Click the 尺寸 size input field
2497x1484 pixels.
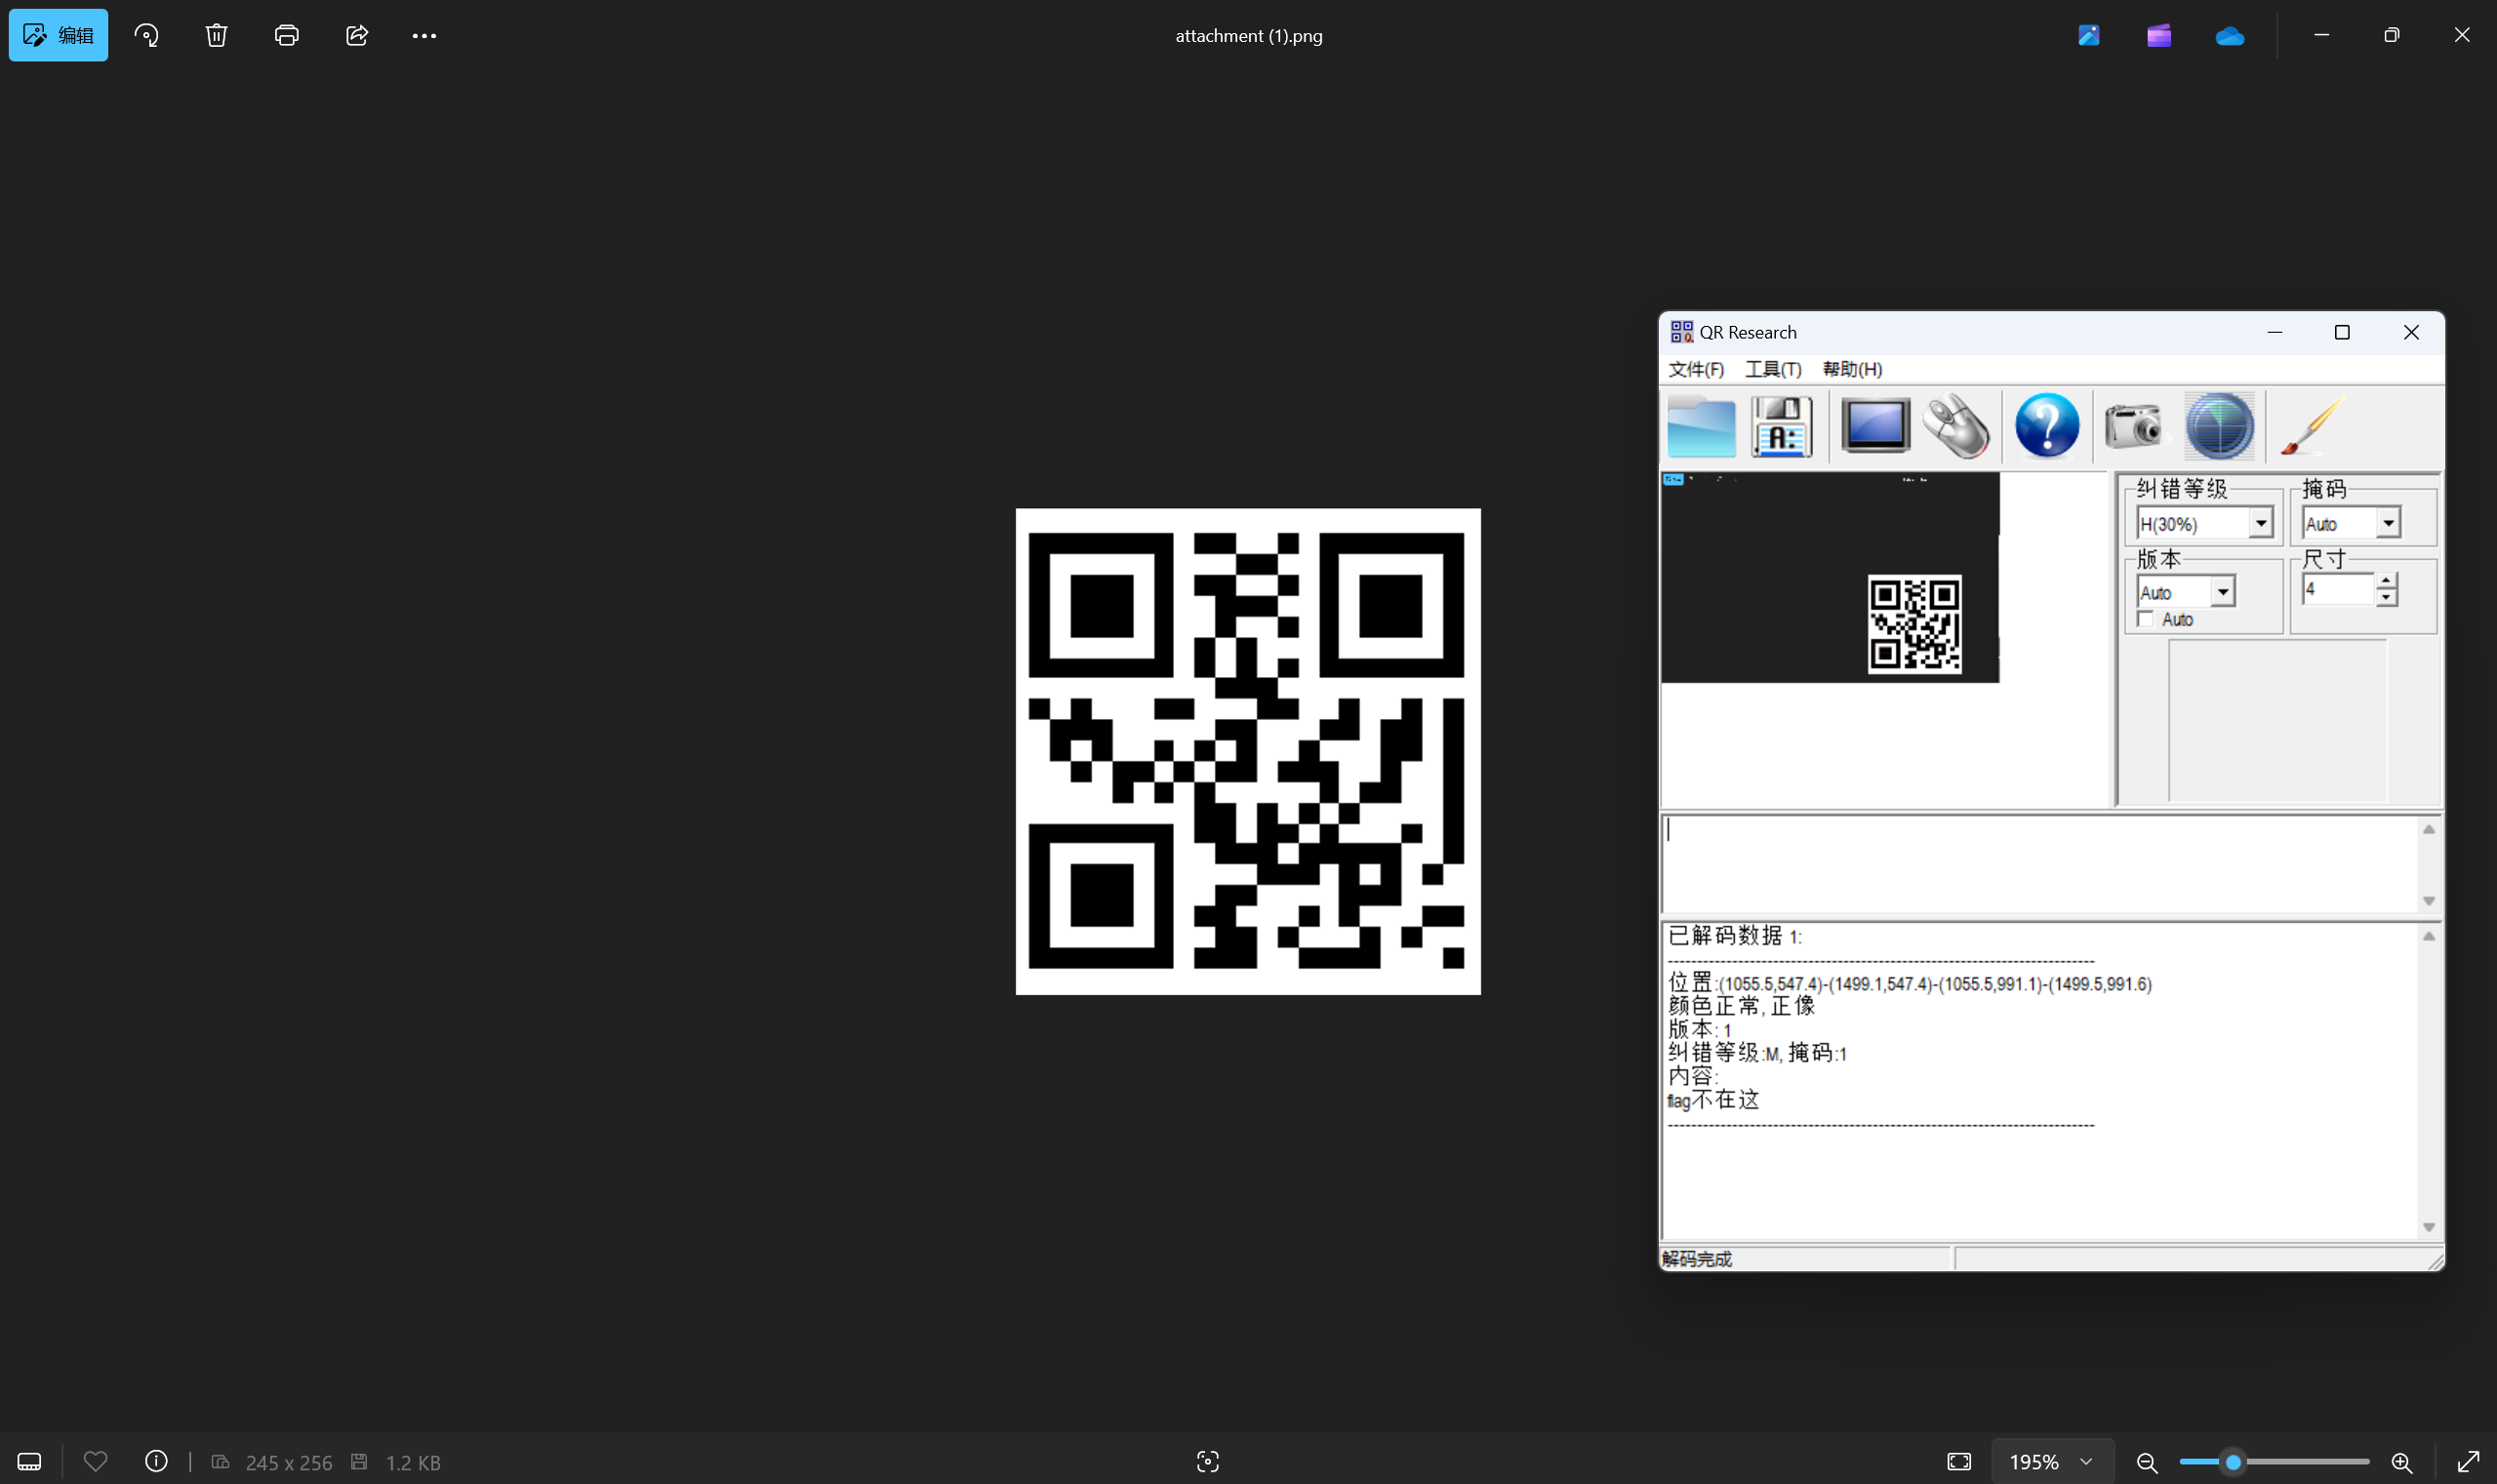tap(2337, 589)
